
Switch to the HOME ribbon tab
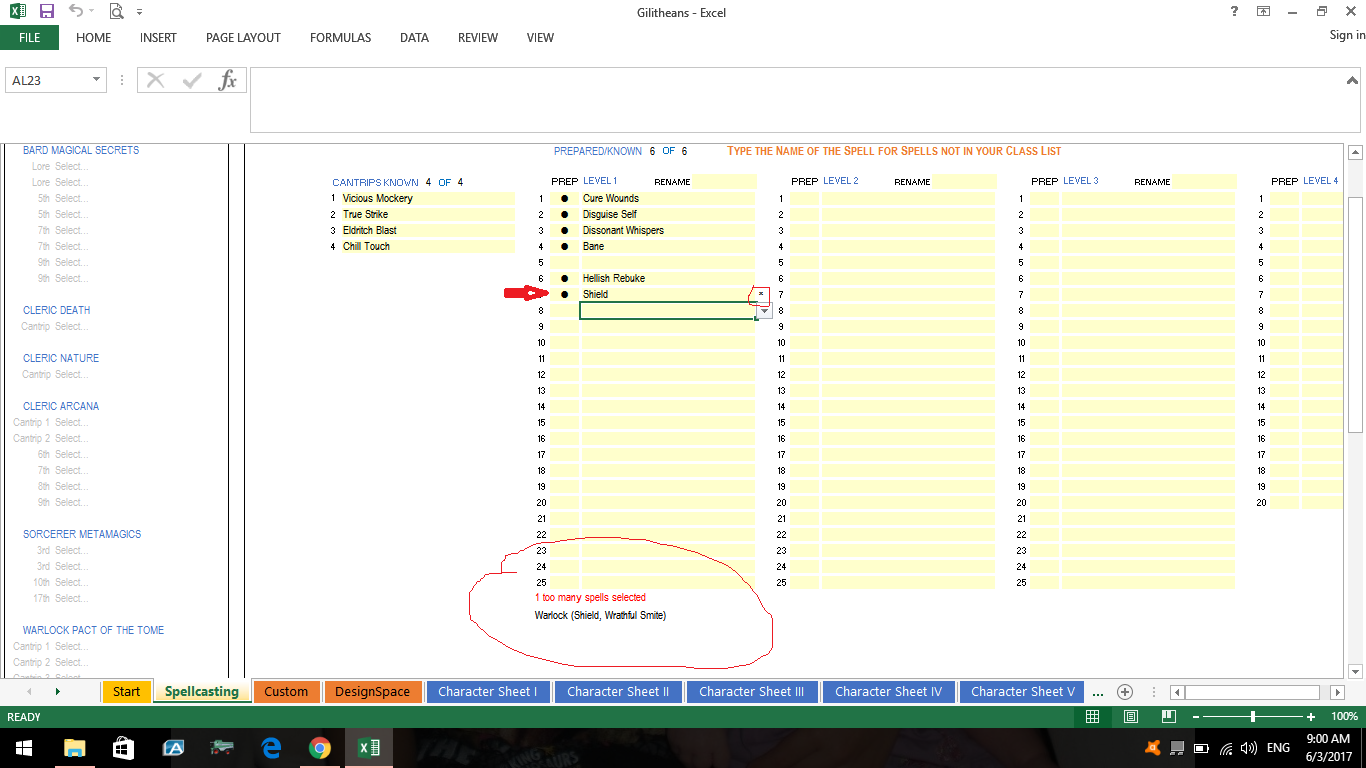tap(94, 38)
